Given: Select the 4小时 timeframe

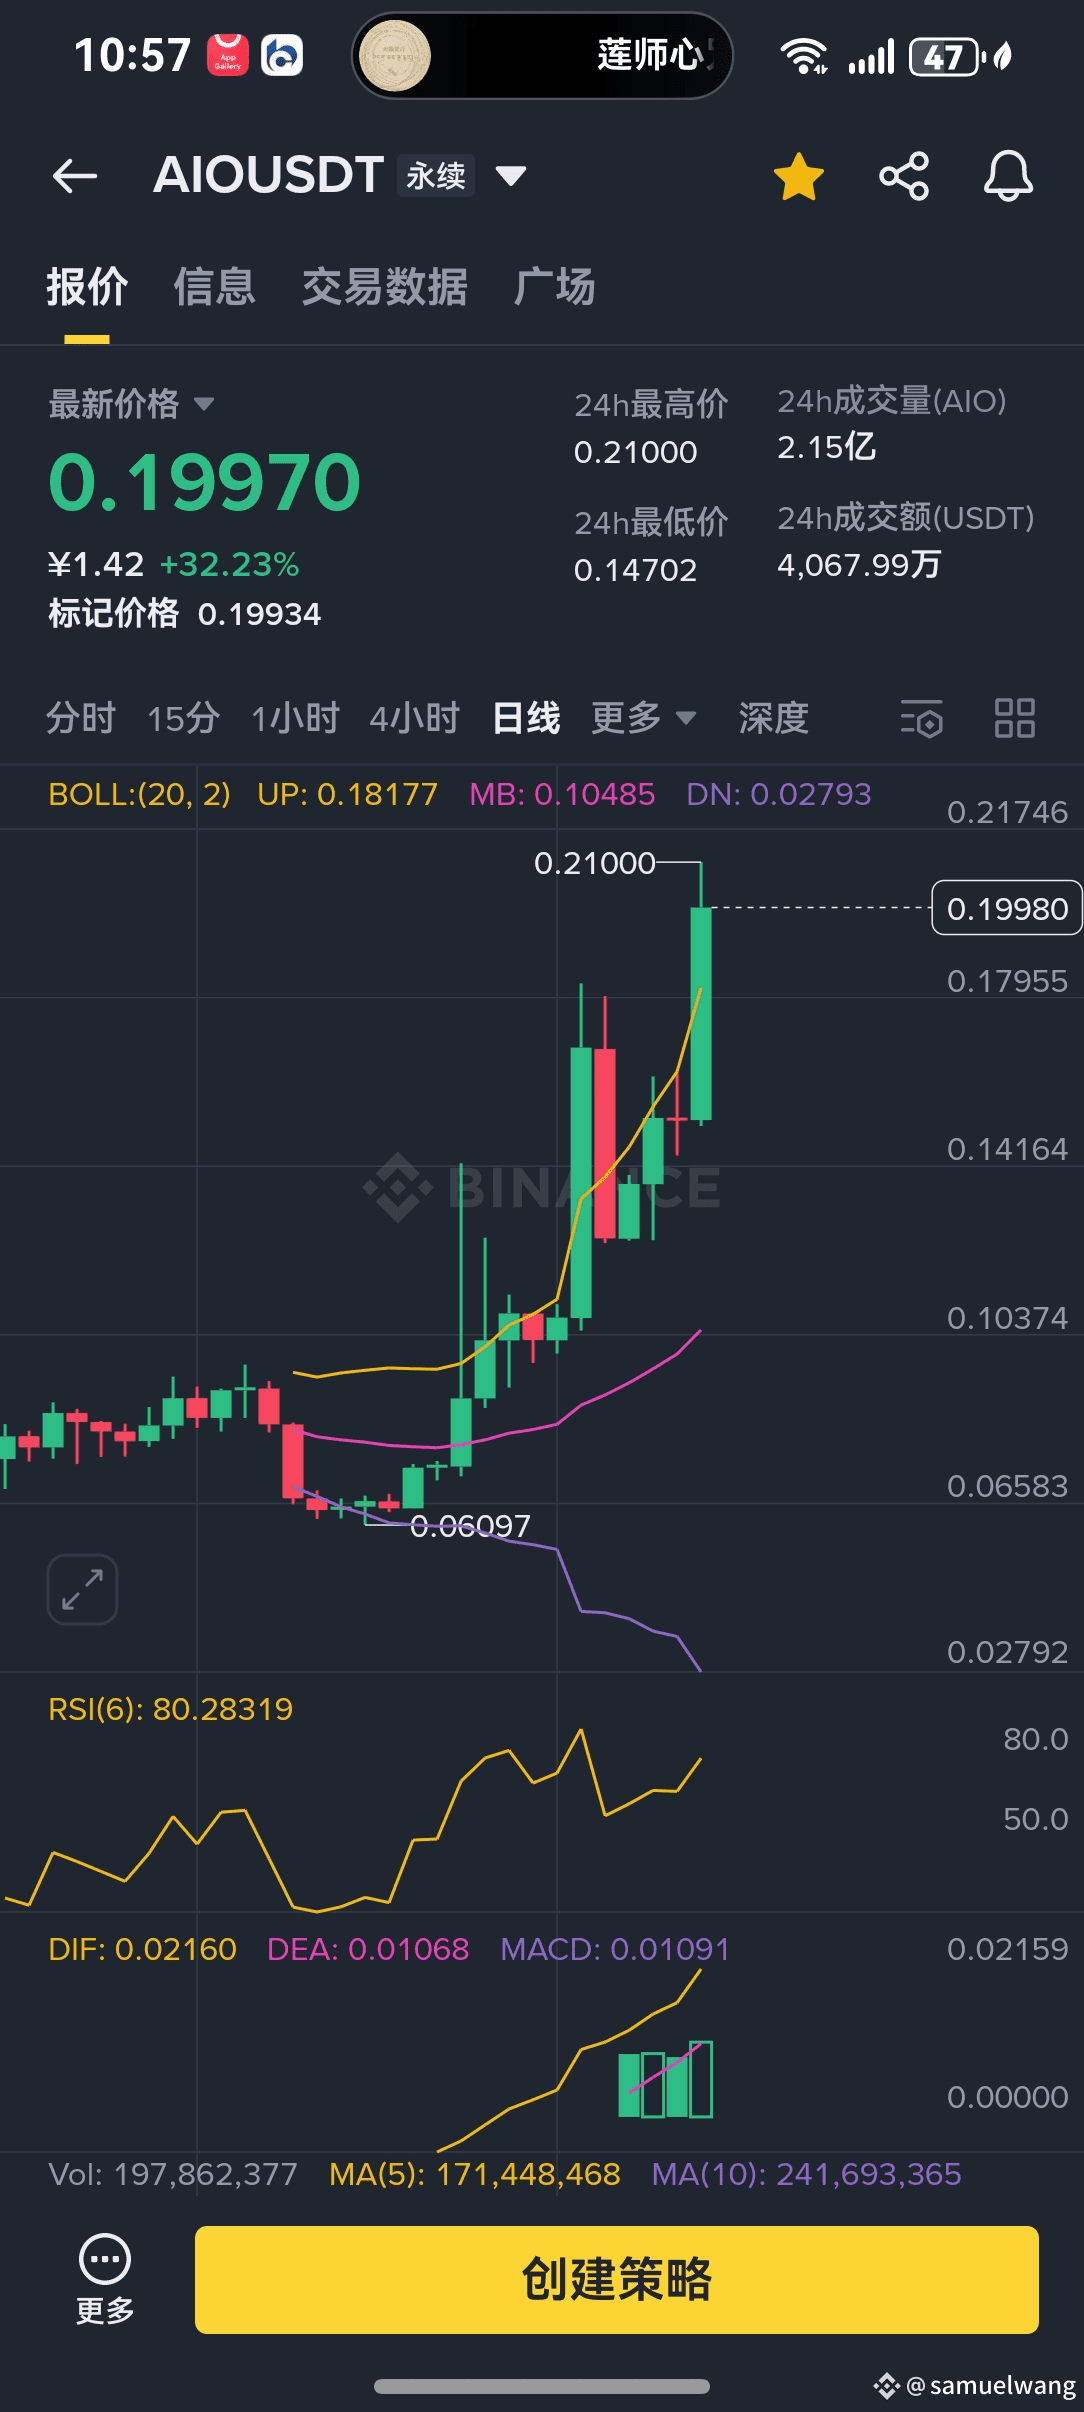Looking at the screenshot, I should tap(414, 718).
